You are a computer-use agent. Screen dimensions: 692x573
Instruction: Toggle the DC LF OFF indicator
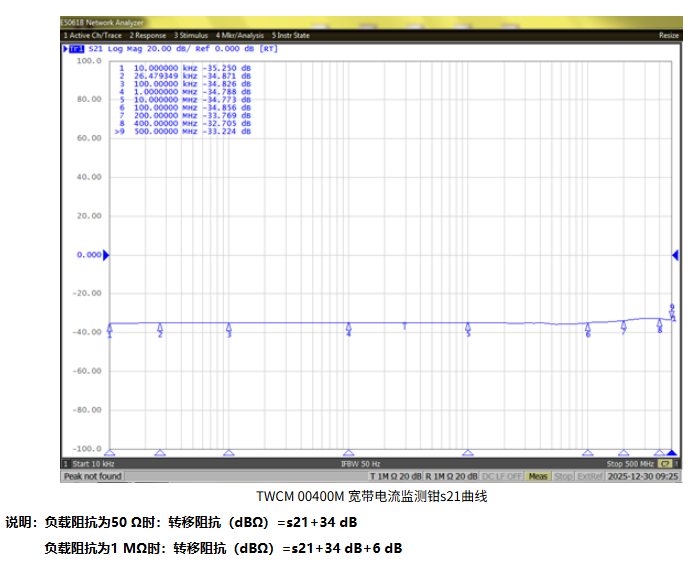coord(503,476)
